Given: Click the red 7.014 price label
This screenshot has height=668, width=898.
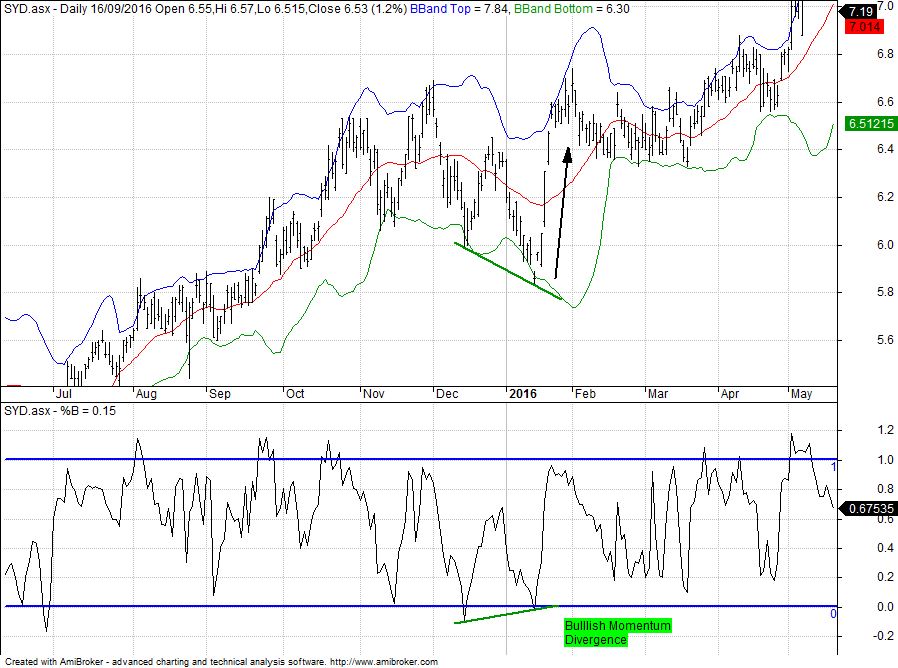Looking at the screenshot, I should coord(864,26).
